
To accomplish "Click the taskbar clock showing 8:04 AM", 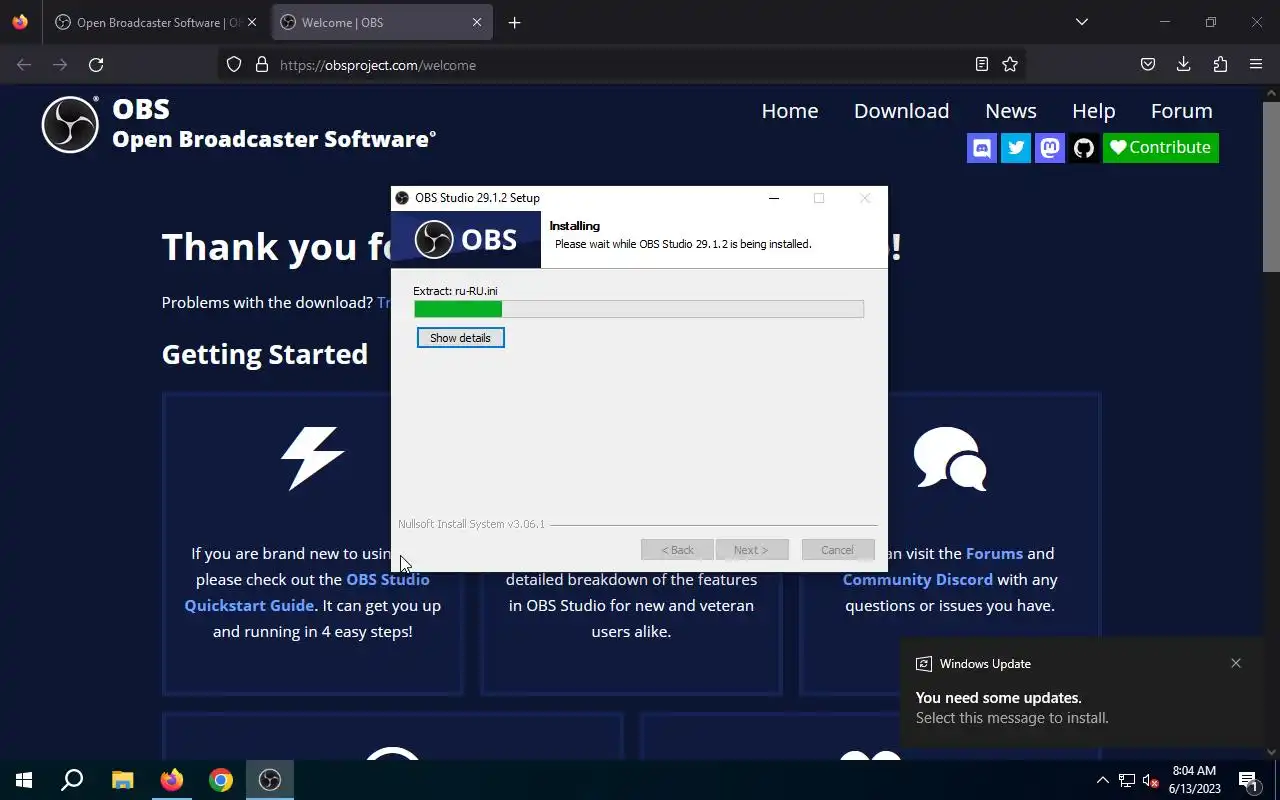I will click(1195, 780).
